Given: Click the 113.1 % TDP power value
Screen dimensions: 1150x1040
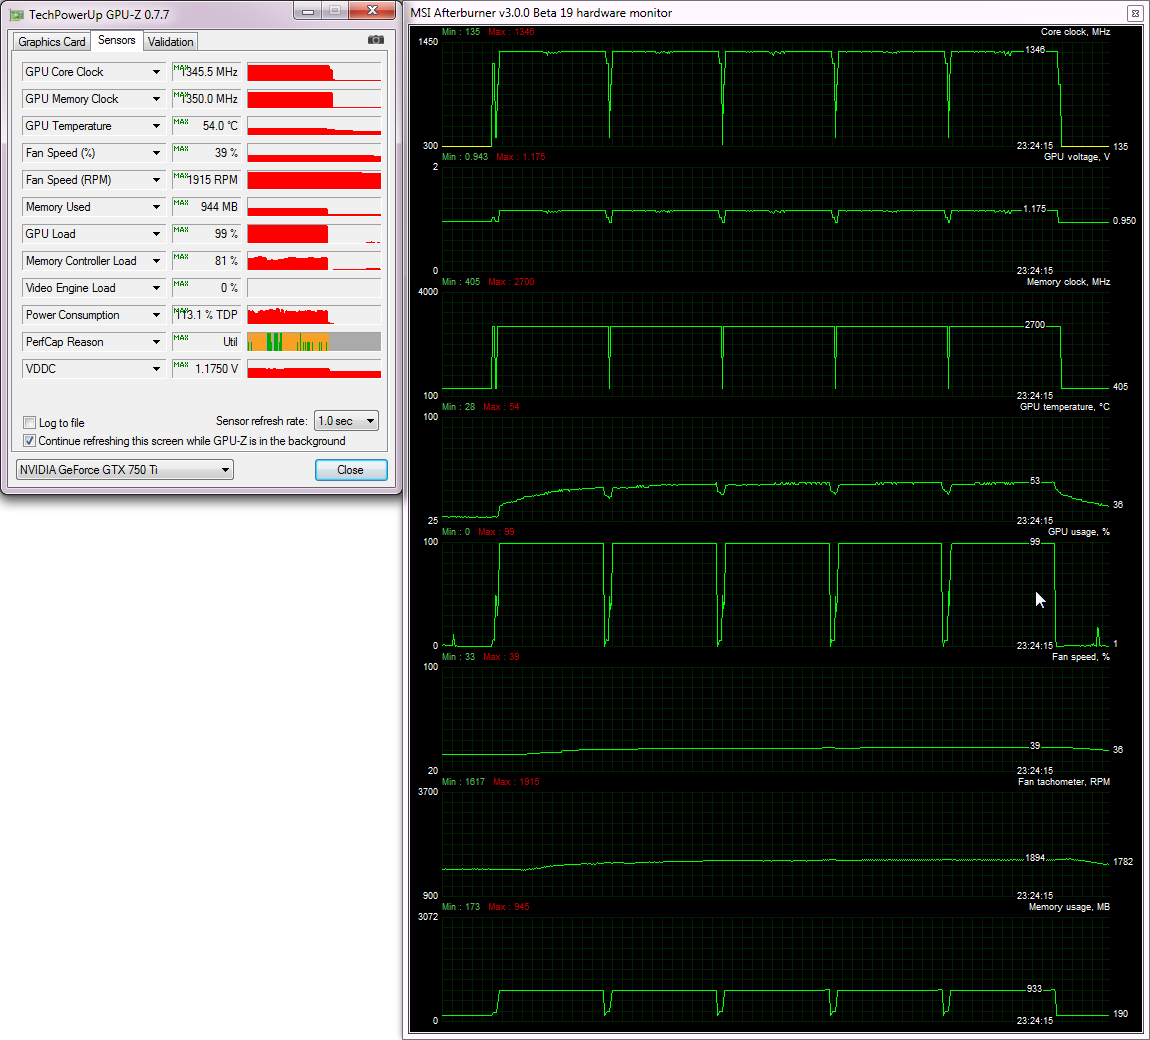Looking at the screenshot, I should point(207,315).
